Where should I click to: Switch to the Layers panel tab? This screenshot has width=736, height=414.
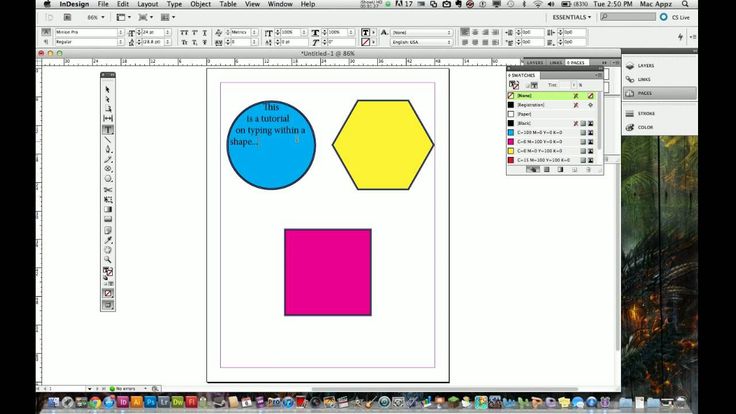click(x=535, y=62)
